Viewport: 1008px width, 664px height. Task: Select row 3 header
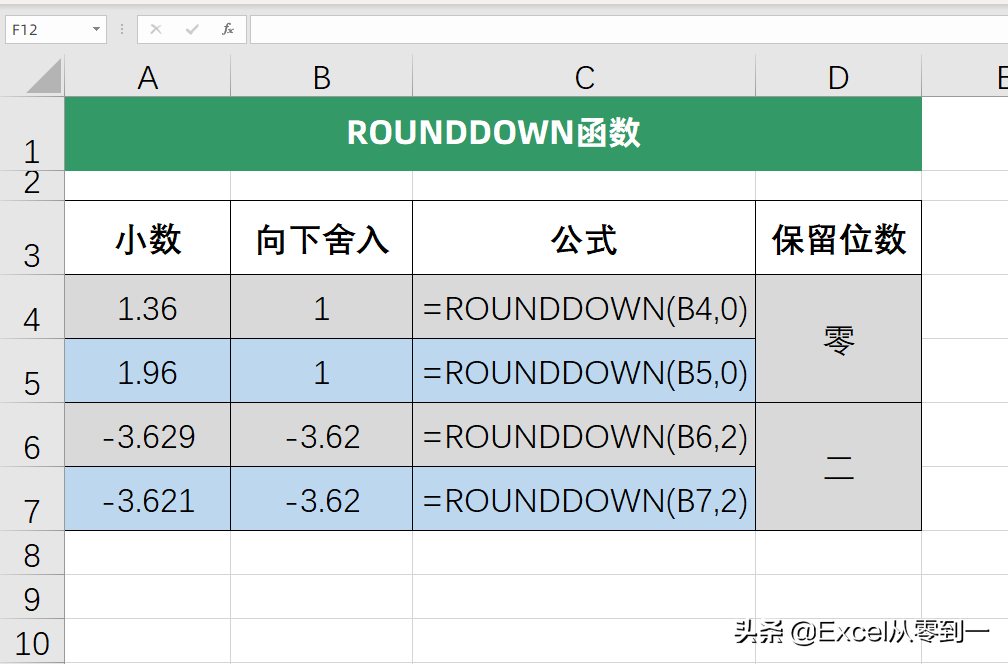coord(32,238)
